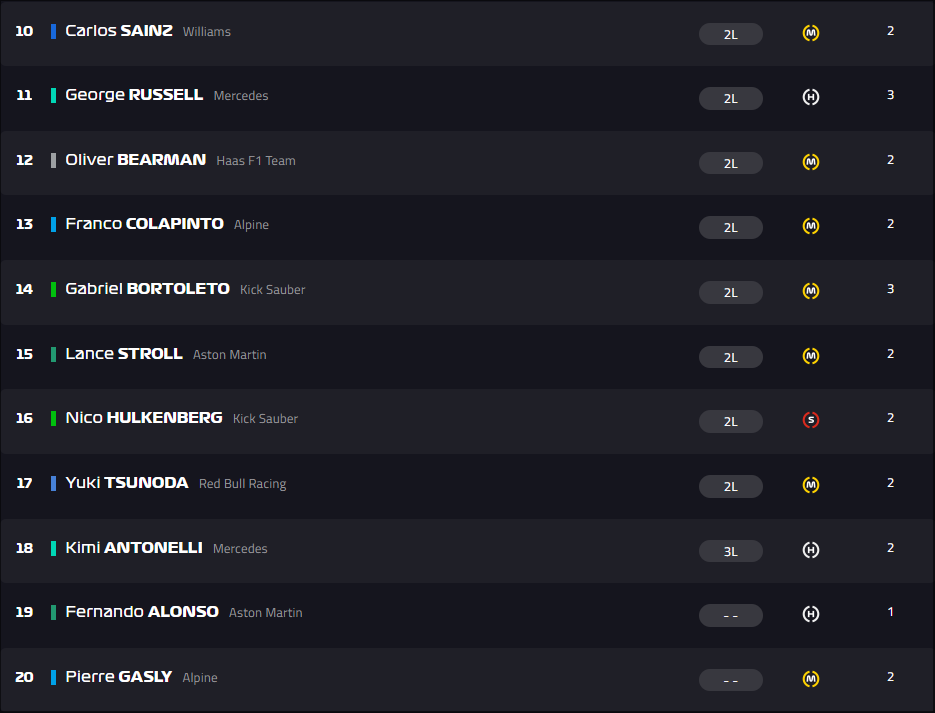
Task: Click the Williams blue team color bar
Action: coord(53,31)
